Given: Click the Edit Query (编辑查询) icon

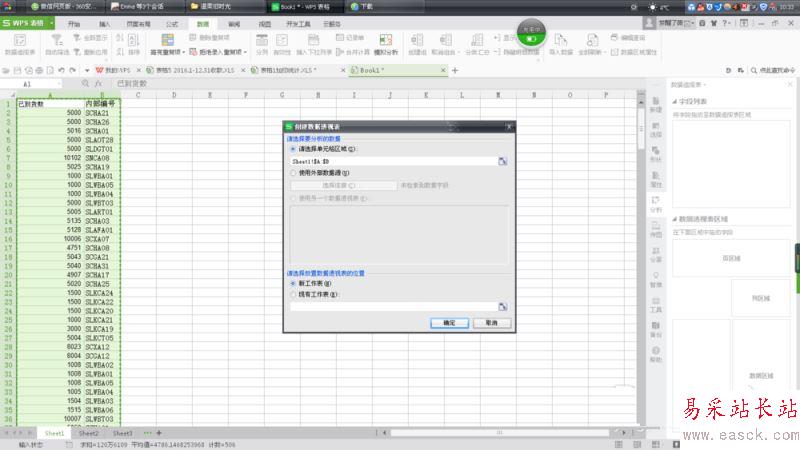Looking at the screenshot, I should point(614,37).
